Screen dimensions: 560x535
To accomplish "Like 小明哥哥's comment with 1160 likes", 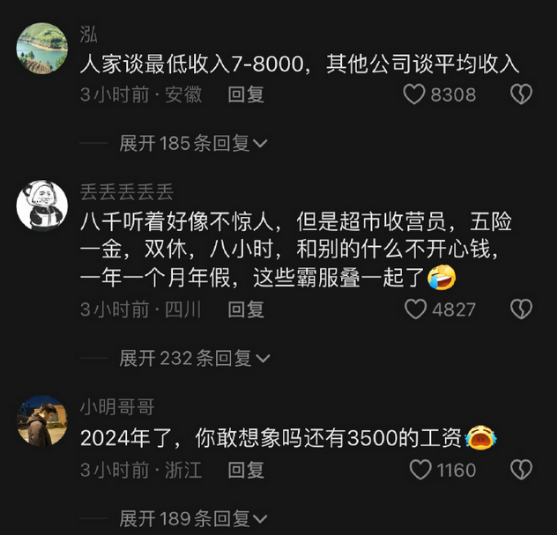I will pyautogui.click(x=420, y=470).
